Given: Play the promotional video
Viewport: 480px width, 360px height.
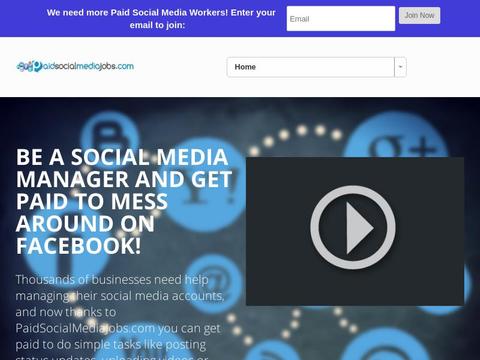Looking at the screenshot, I should point(353,227).
